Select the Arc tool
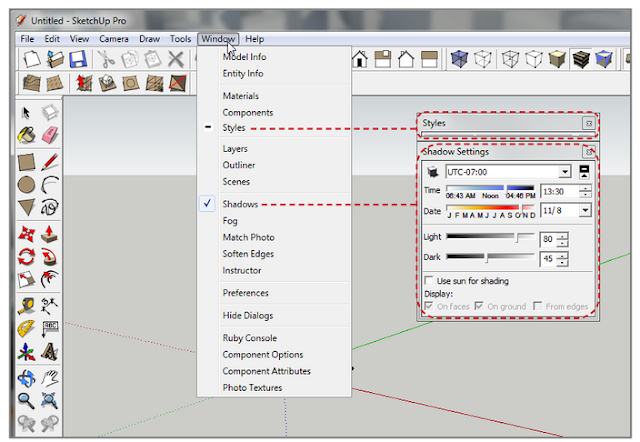The height and width of the screenshot is (442, 640). click(x=49, y=184)
